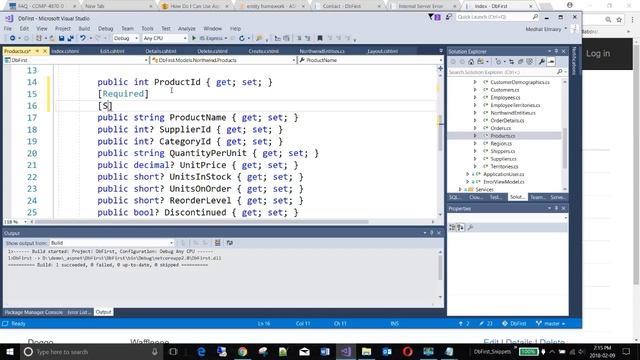Click Preview Selected Items icon in Solution Explorer
Screen dimensions: 640x360
pos(551,62)
